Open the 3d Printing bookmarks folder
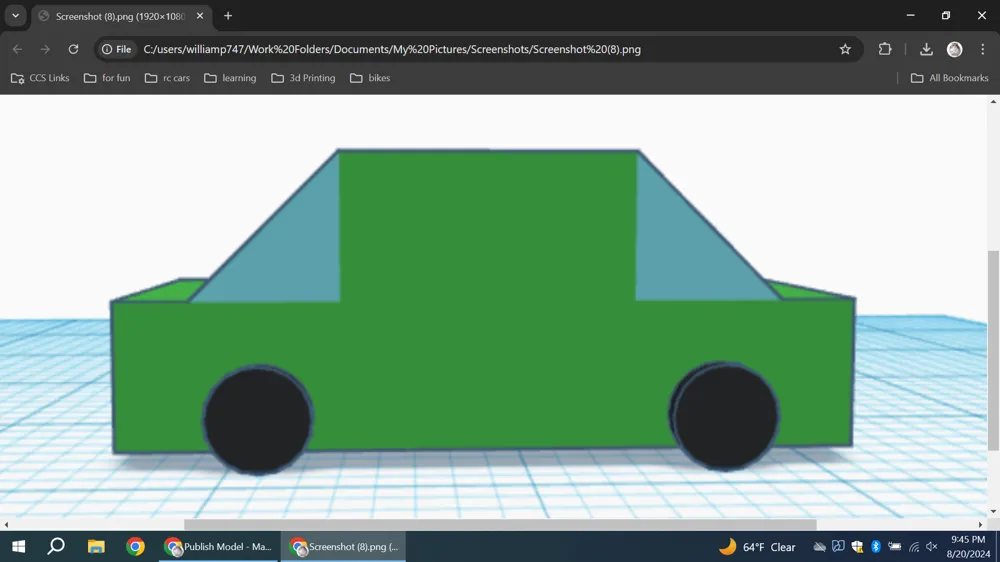This screenshot has height=562, width=1000. tap(303, 78)
